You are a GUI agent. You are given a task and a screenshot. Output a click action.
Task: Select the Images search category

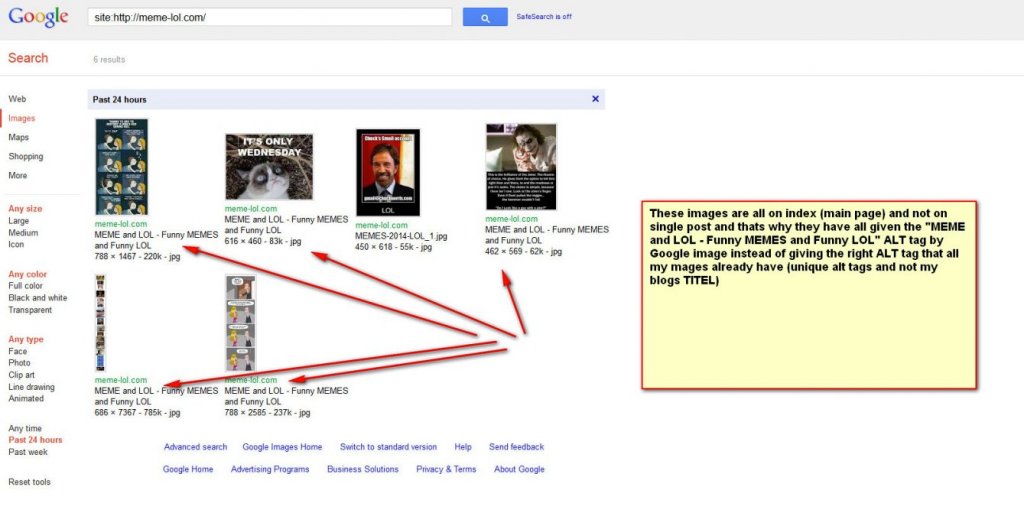pos(22,118)
